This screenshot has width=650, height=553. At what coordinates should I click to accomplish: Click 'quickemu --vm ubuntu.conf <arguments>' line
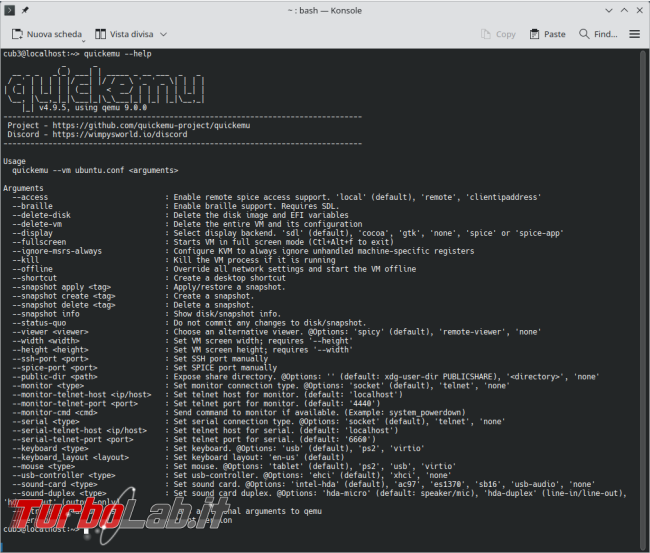[x=95, y=170]
